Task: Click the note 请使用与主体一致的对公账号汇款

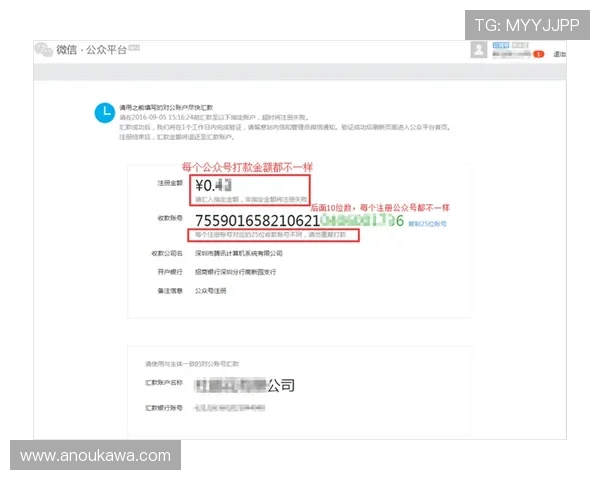Action: point(192,364)
